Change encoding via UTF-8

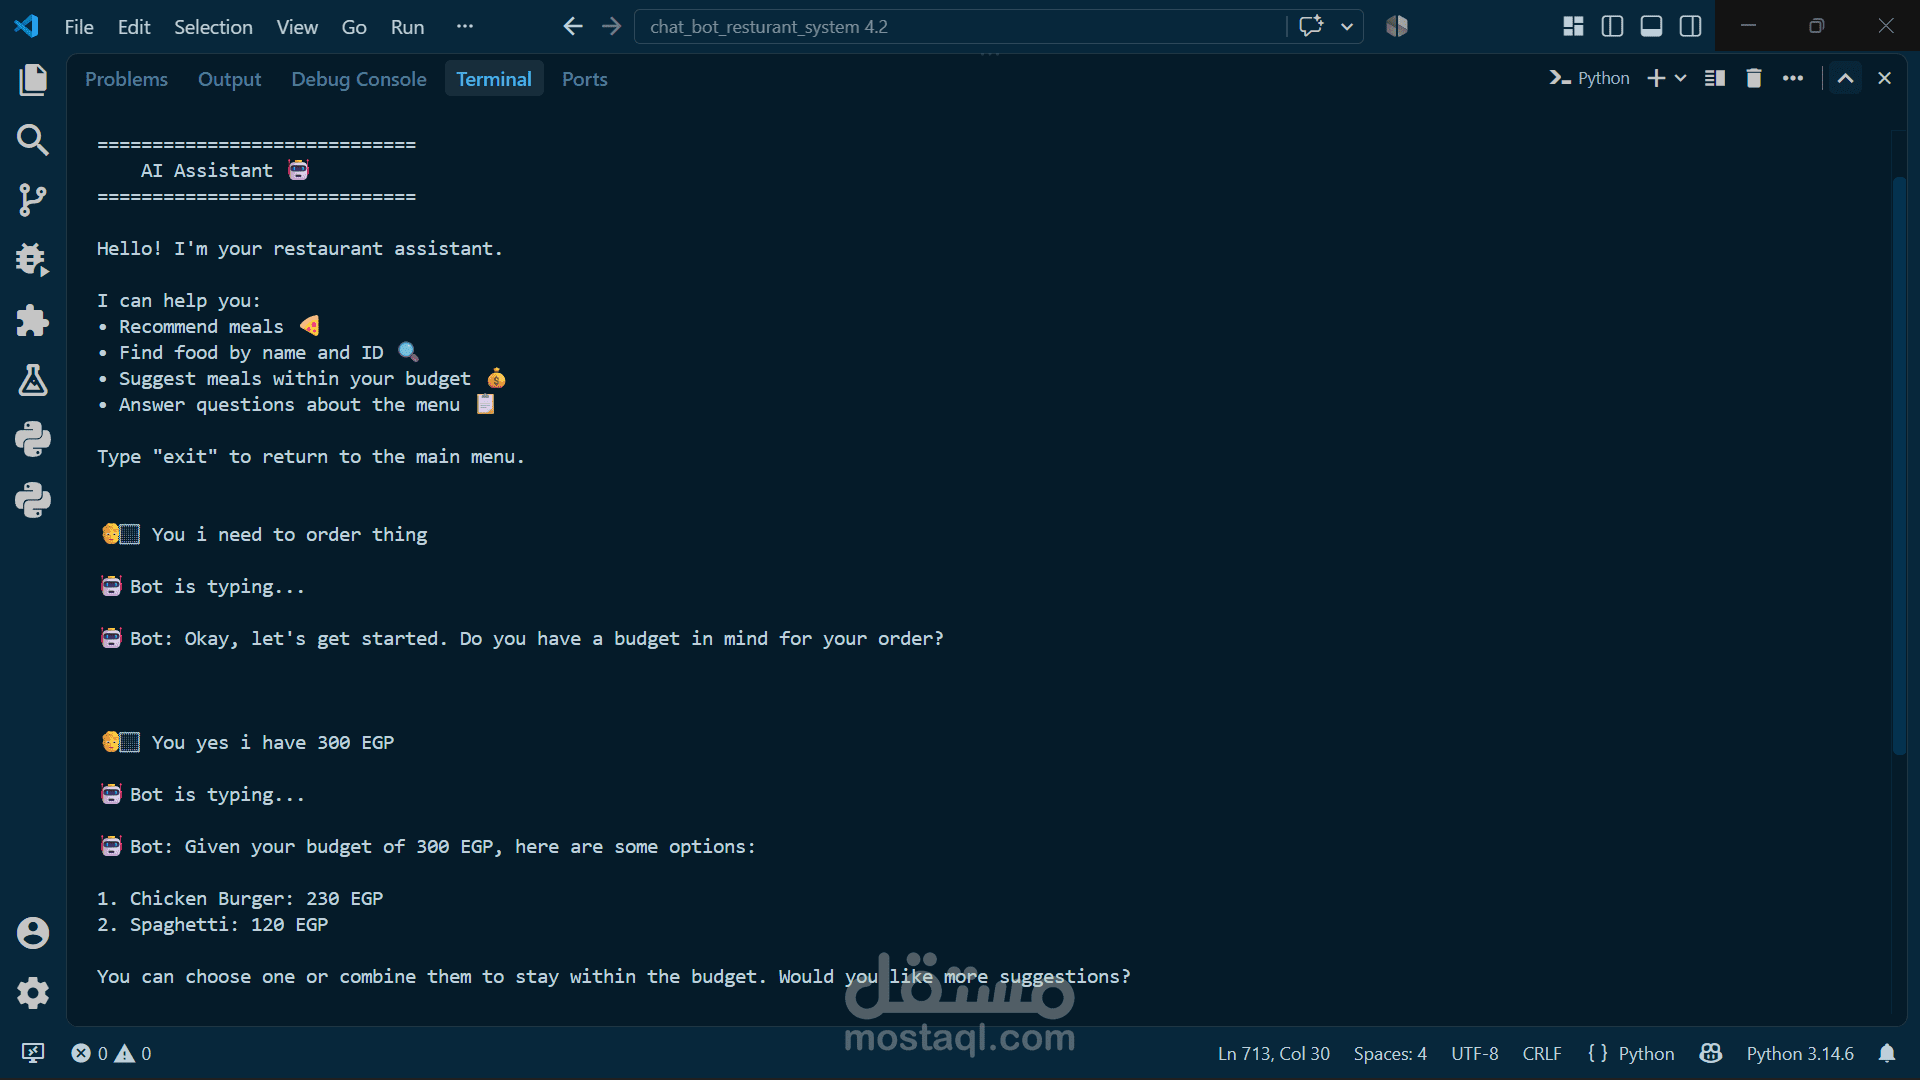pos(1474,1053)
